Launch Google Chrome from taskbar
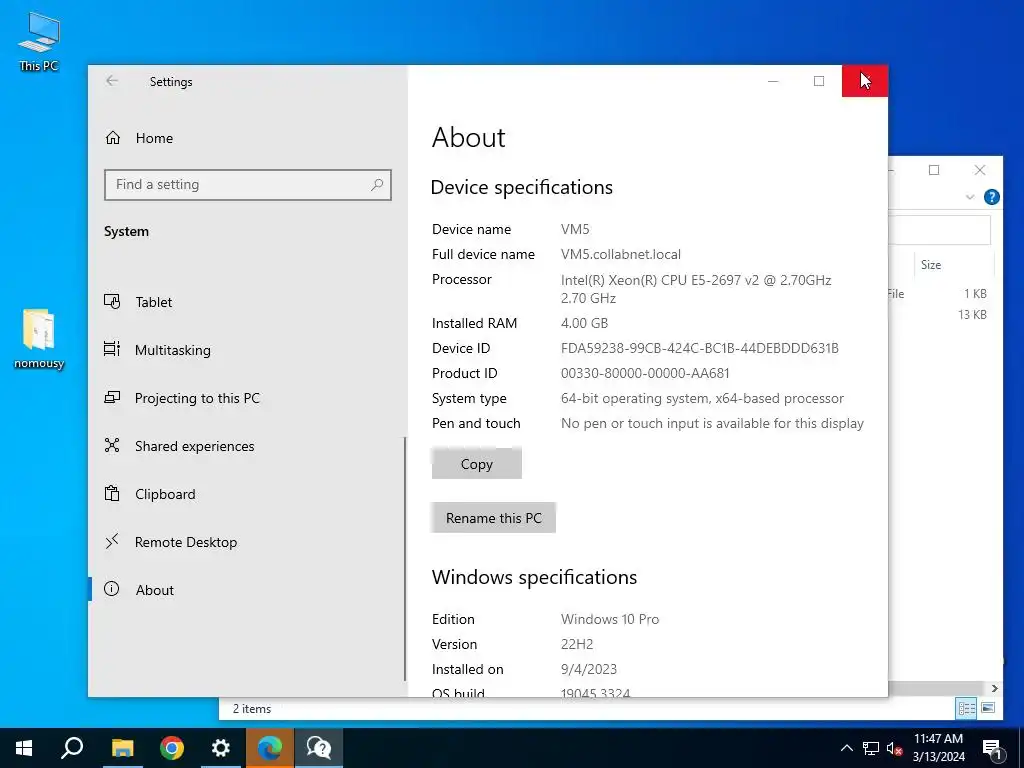 (x=172, y=748)
